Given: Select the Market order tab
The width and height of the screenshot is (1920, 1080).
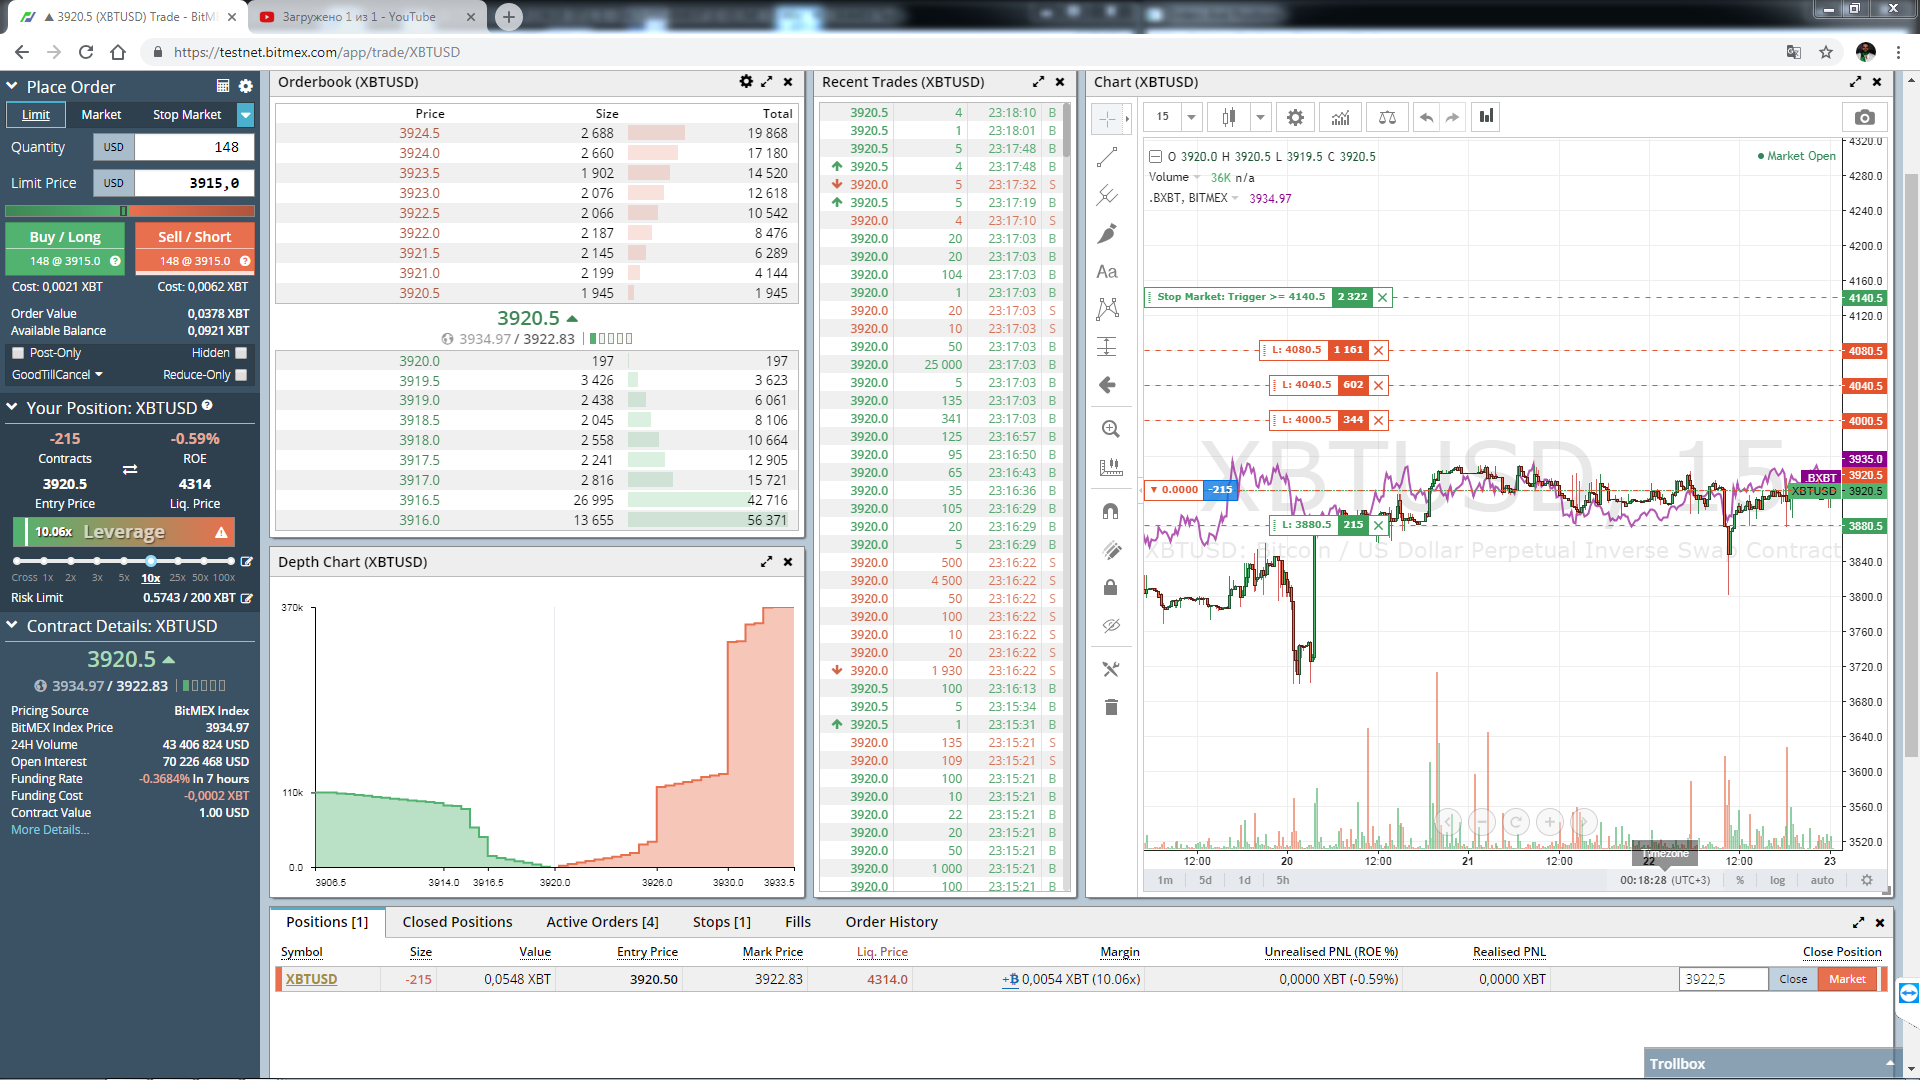Looking at the screenshot, I should (x=101, y=115).
